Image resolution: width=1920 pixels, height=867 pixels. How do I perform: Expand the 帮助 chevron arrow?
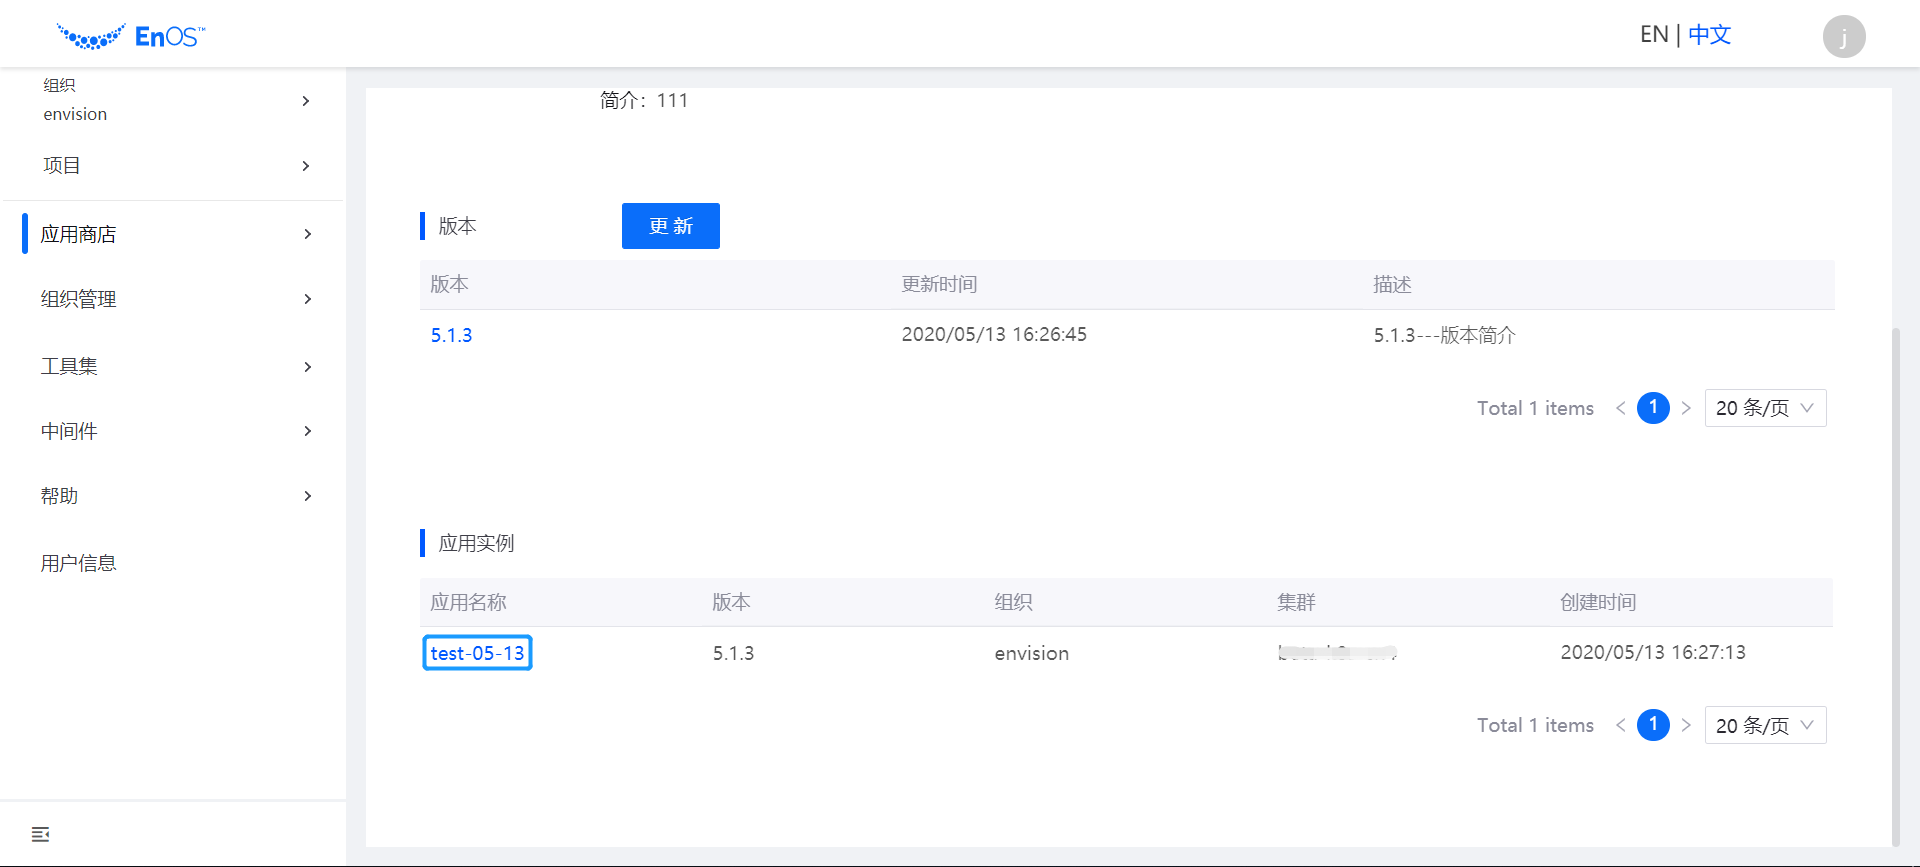(307, 496)
